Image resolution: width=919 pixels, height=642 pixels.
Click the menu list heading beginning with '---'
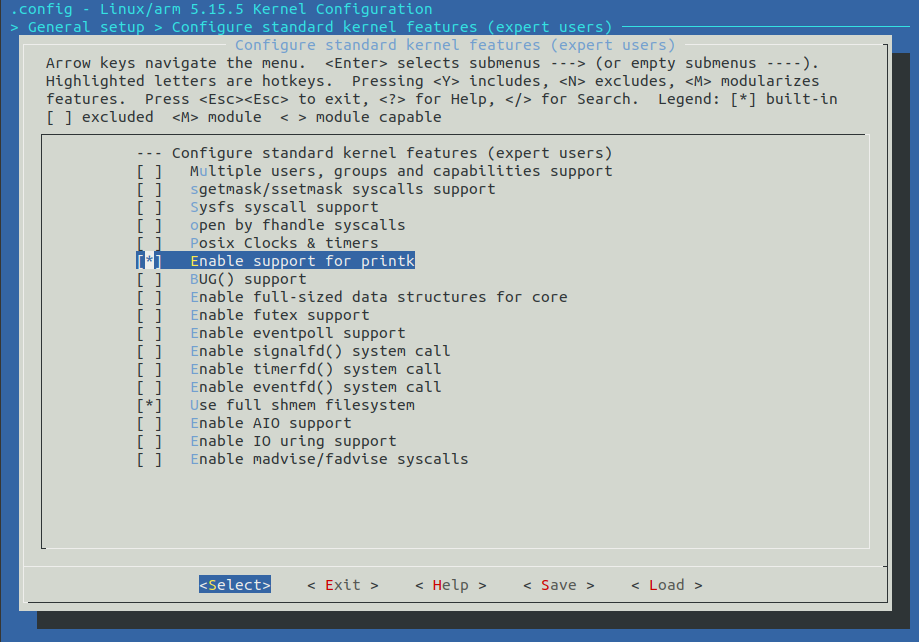pos(375,153)
